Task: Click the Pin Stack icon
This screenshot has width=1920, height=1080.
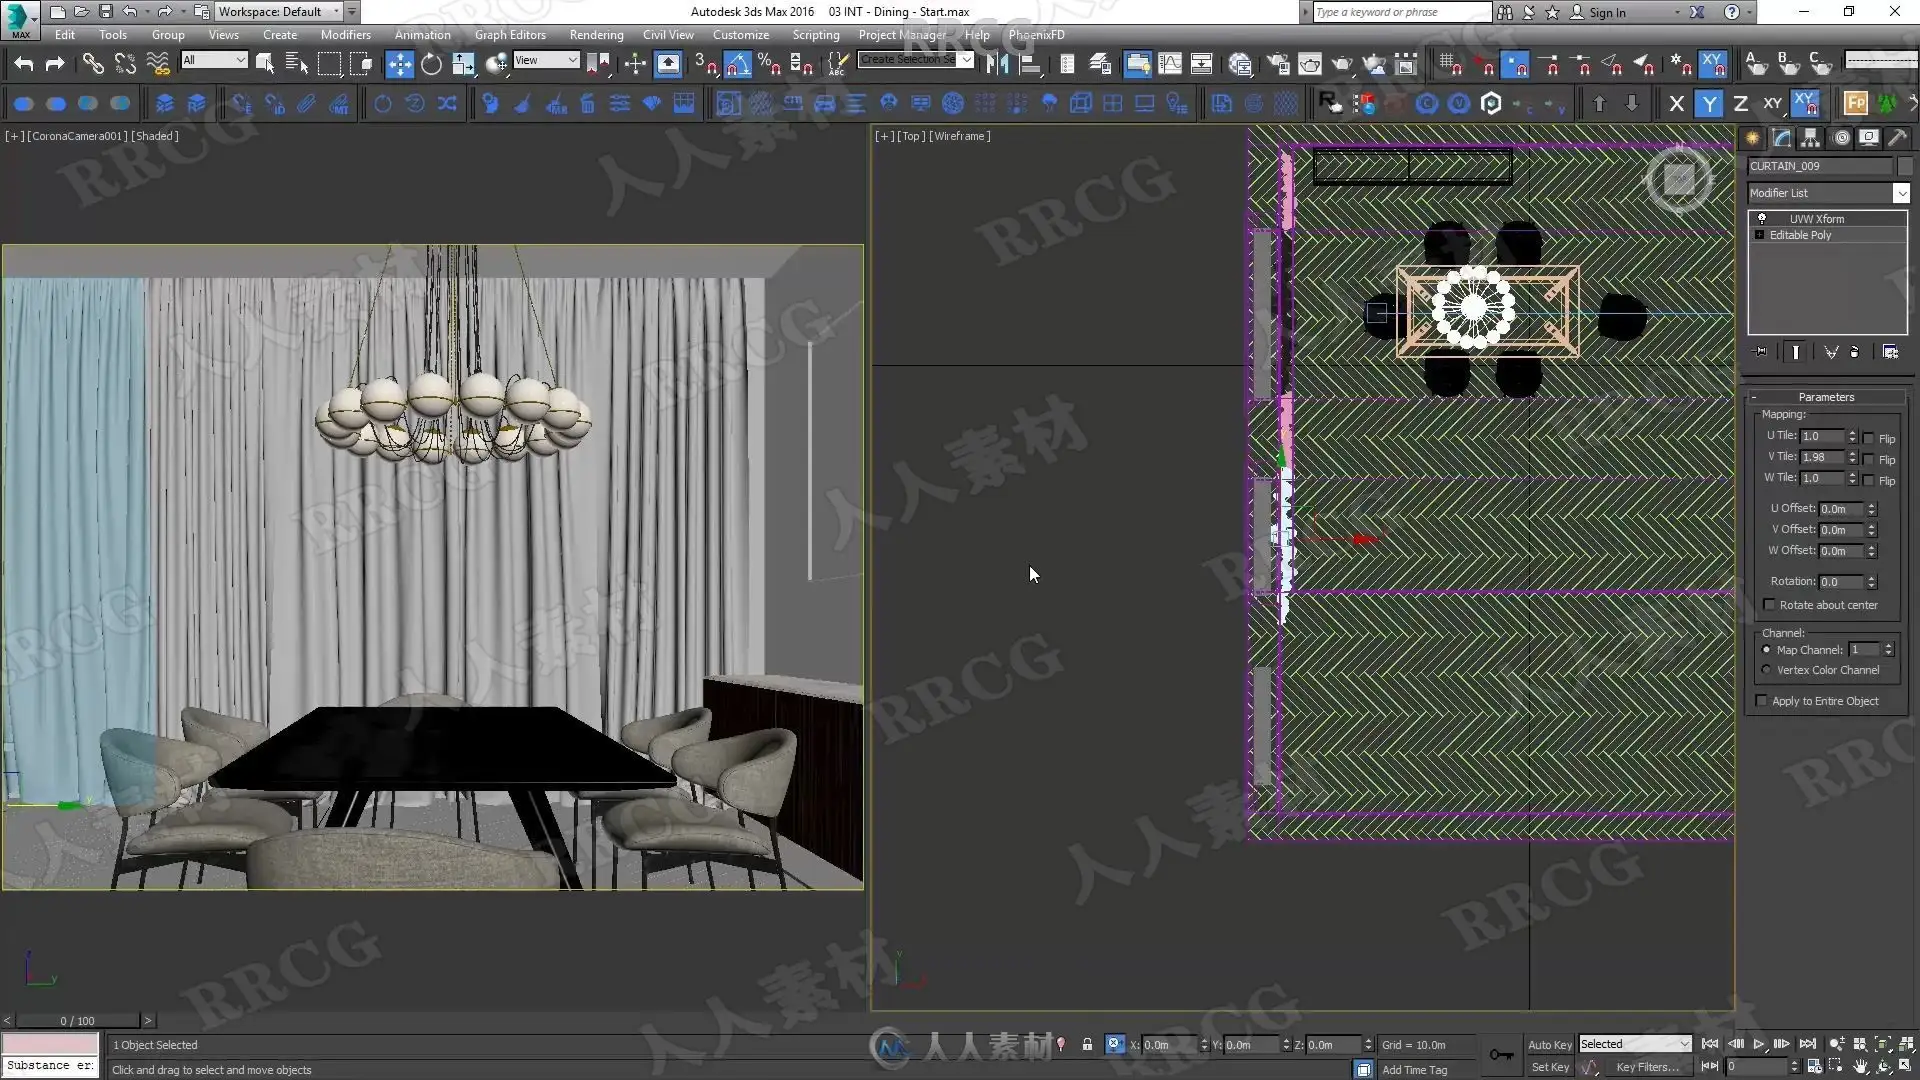Action: (1761, 352)
